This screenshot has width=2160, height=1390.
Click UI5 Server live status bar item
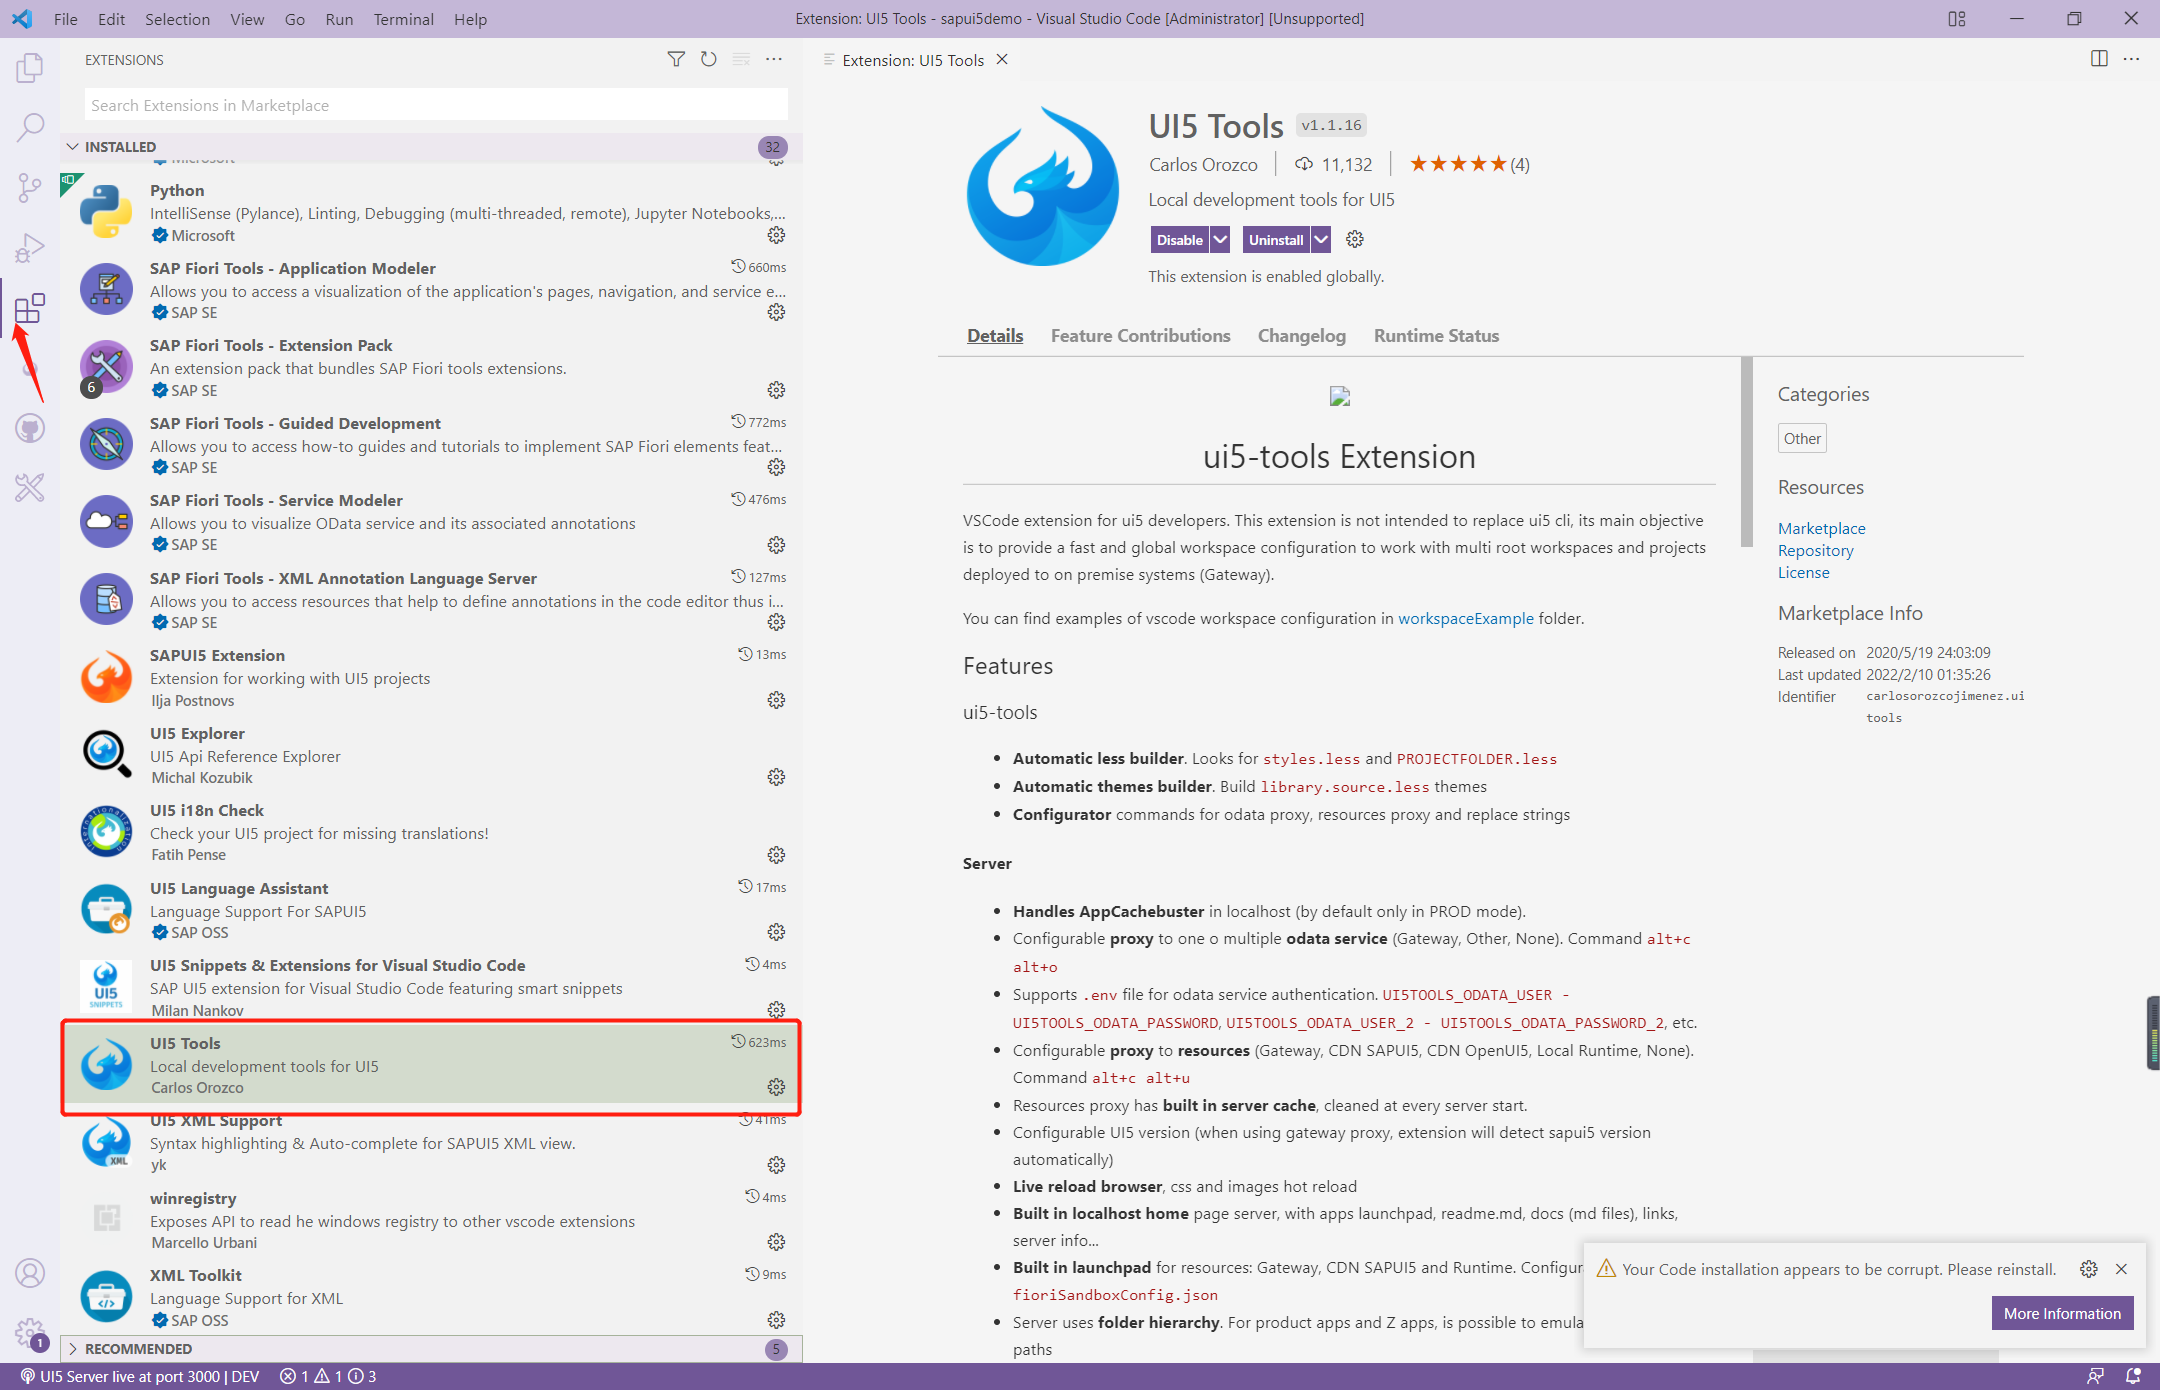pyautogui.click(x=140, y=1377)
